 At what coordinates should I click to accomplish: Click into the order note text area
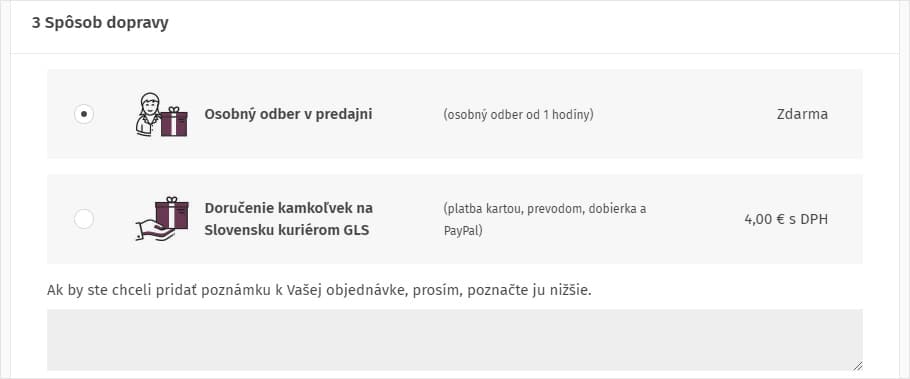[x=454, y=340]
